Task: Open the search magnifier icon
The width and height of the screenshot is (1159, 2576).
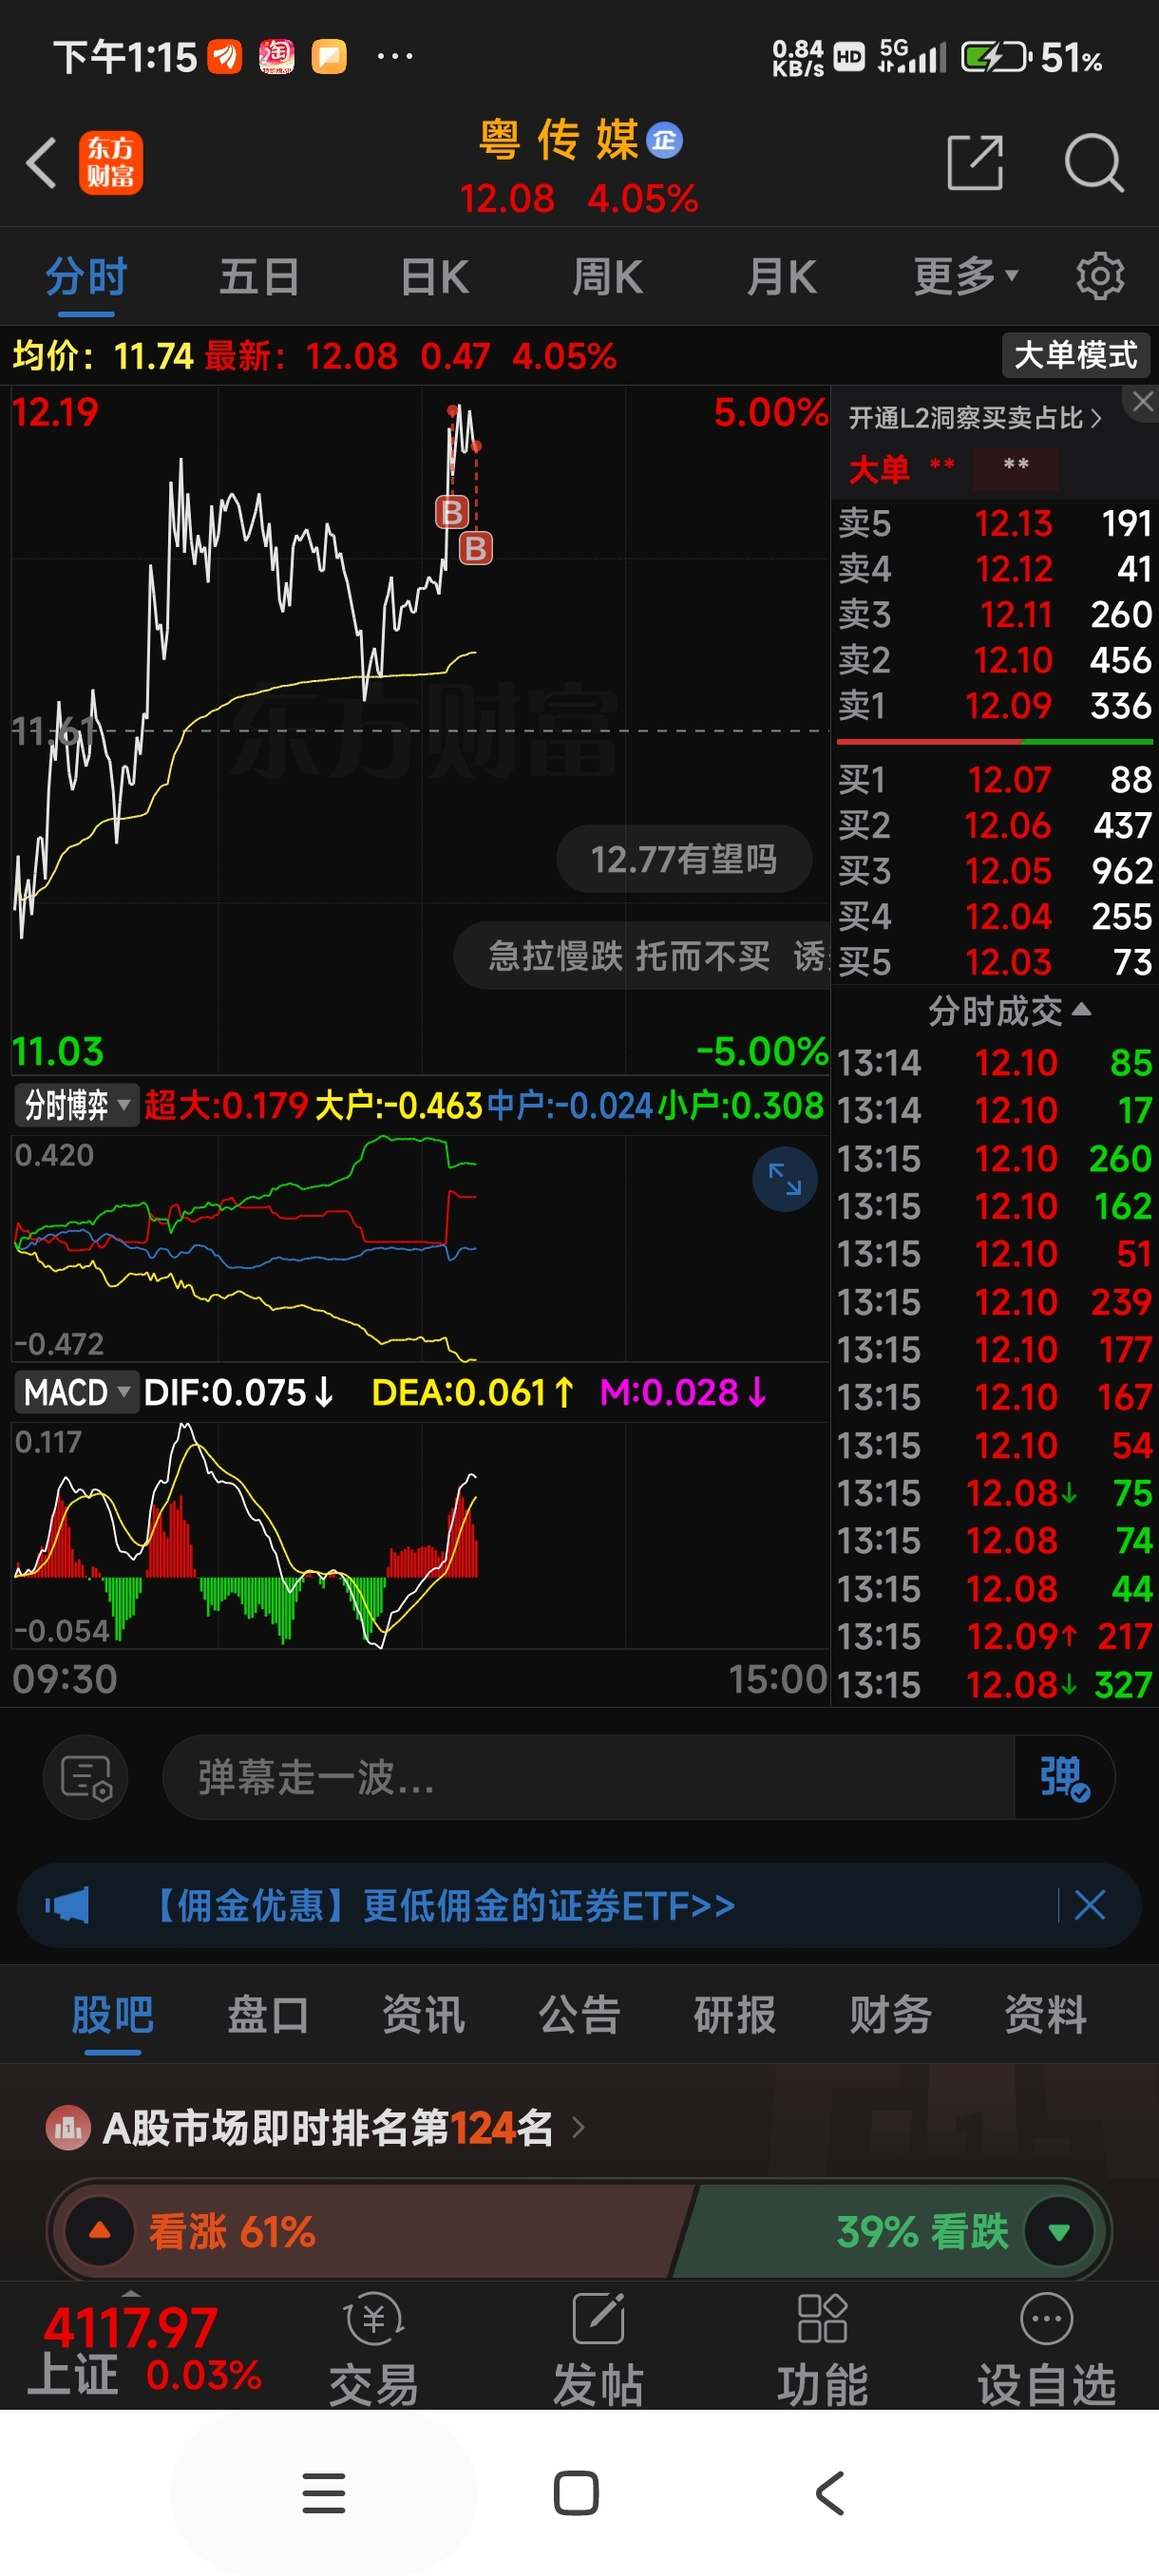Action: pyautogui.click(x=1094, y=162)
